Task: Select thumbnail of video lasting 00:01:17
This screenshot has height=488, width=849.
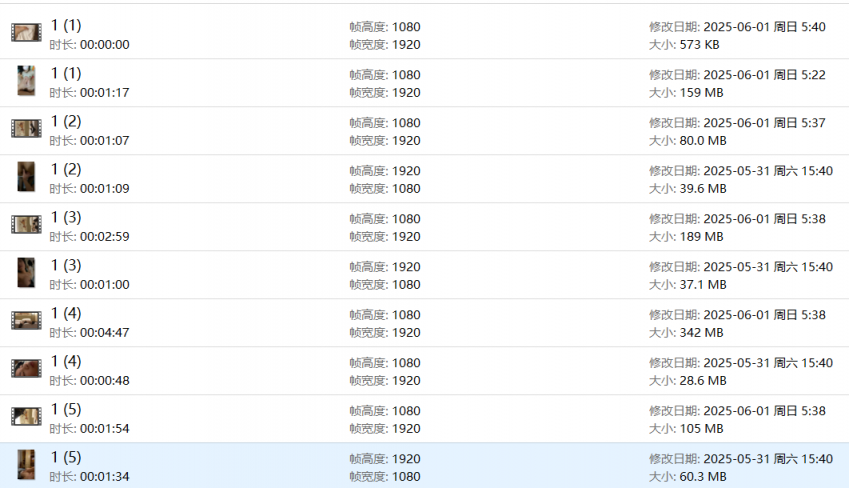Action: (x=26, y=81)
